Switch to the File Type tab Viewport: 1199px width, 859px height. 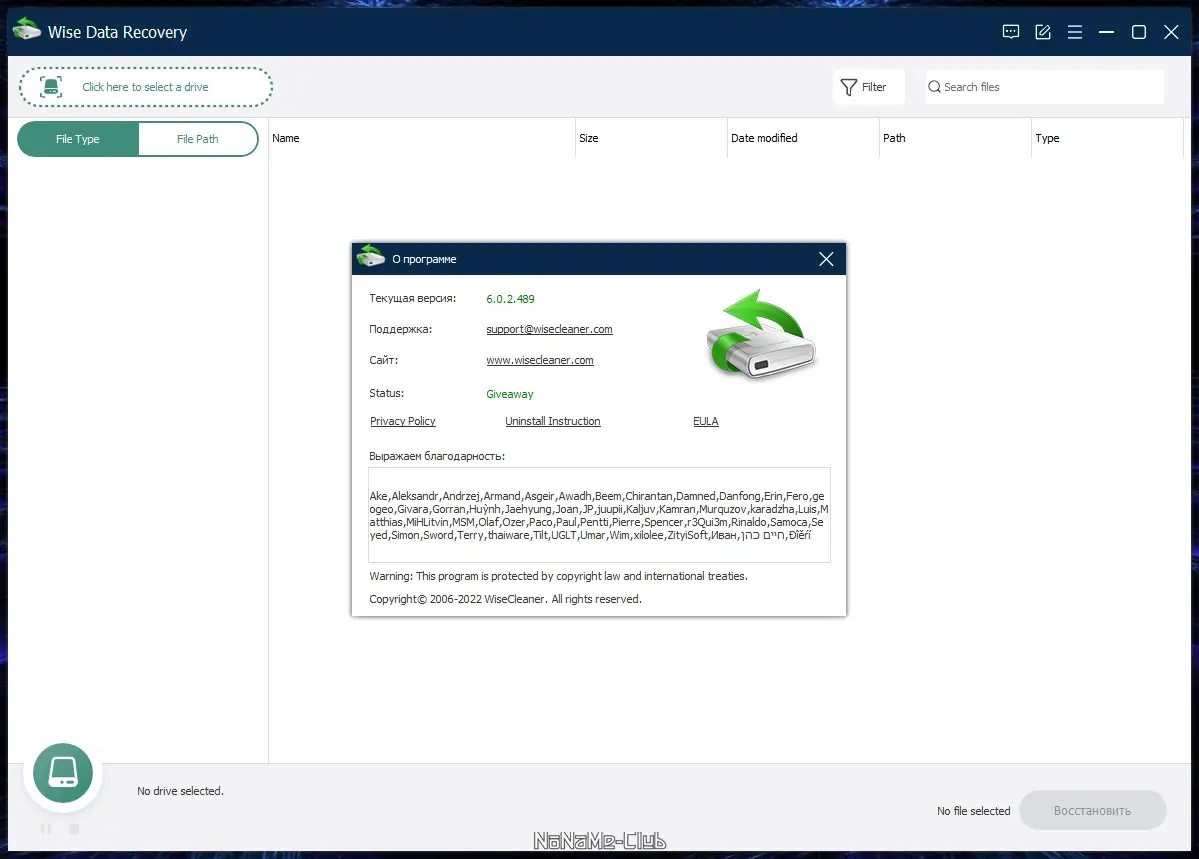78,138
